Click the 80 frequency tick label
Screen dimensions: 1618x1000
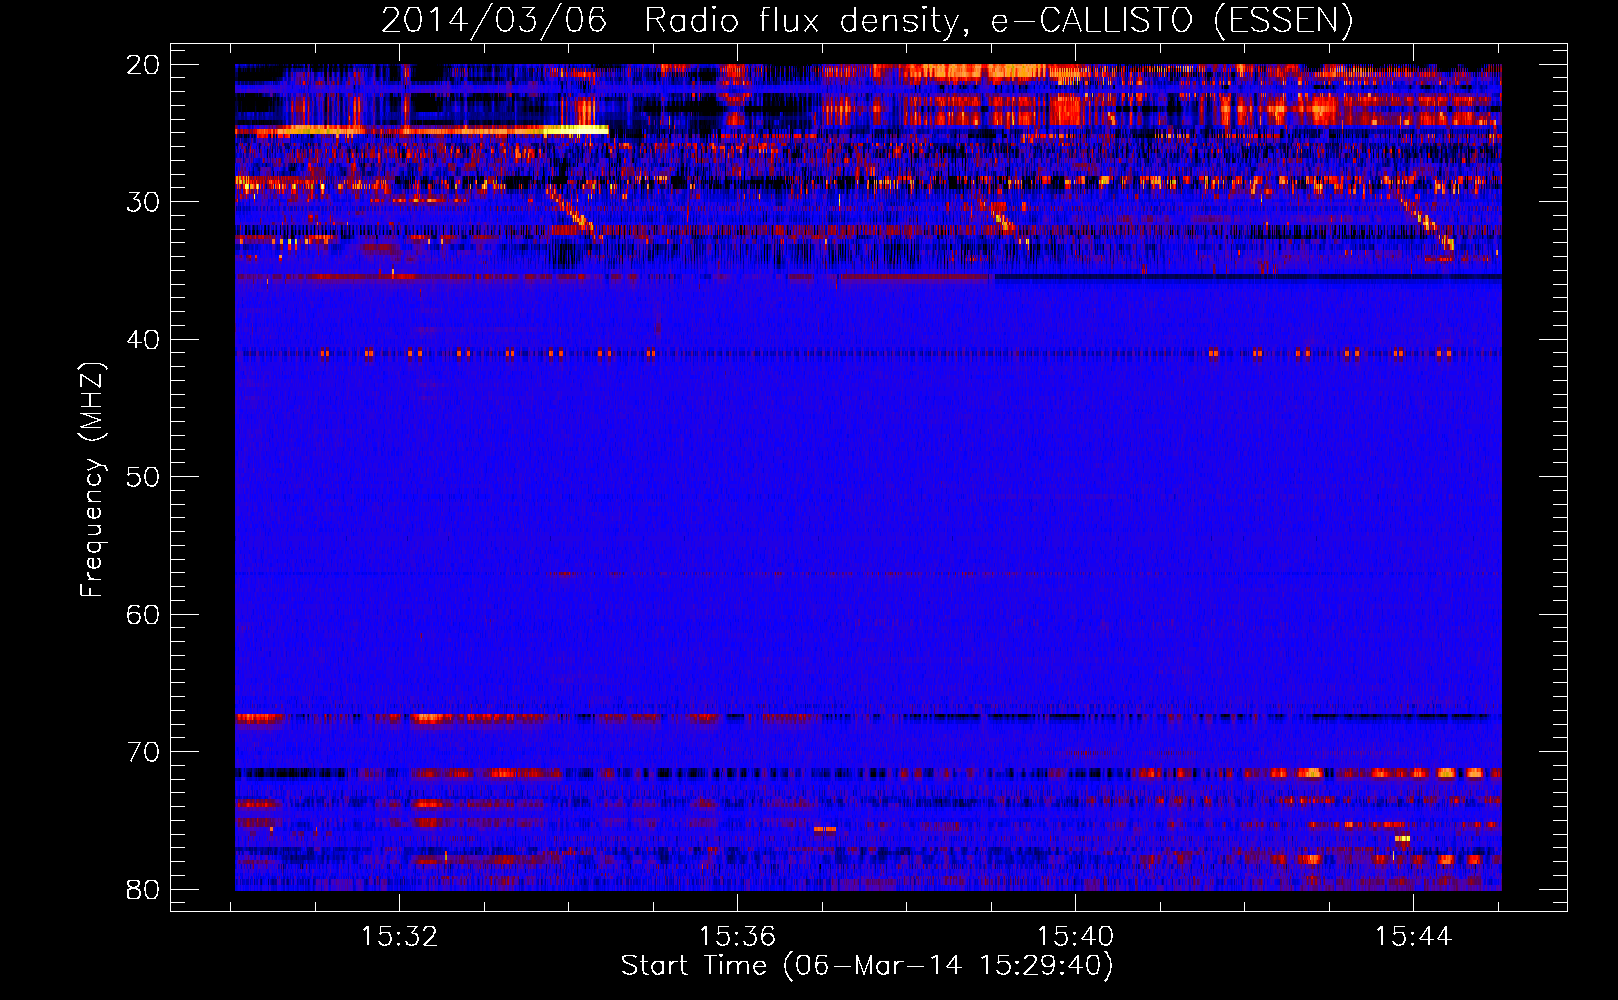click(143, 889)
